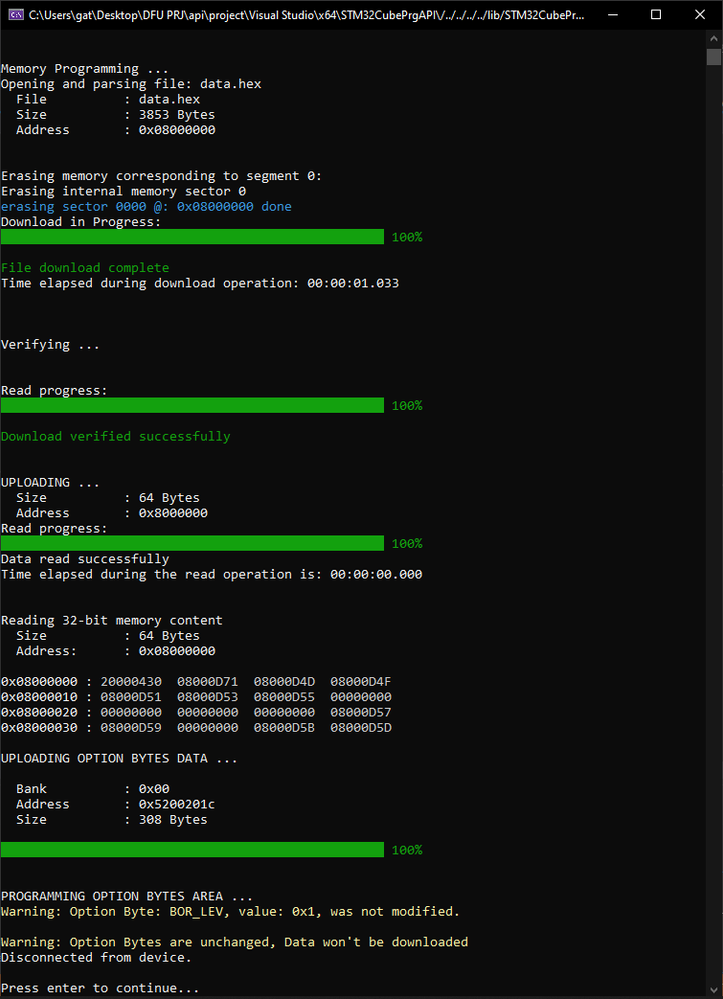This screenshot has width=723, height=999.
Task: Click the option bytes upload progress bar
Action: [192, 850]
